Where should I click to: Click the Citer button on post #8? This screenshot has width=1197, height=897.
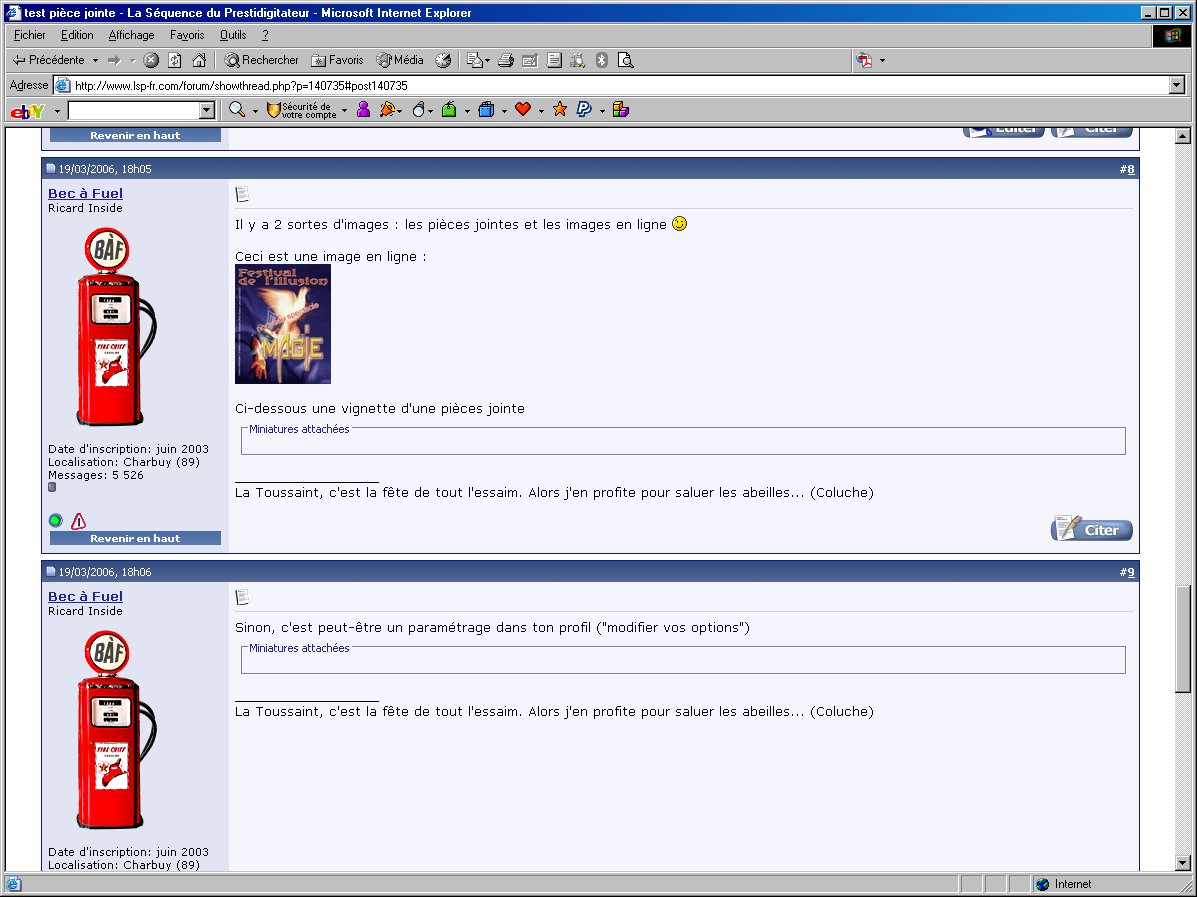(1091, 529)
